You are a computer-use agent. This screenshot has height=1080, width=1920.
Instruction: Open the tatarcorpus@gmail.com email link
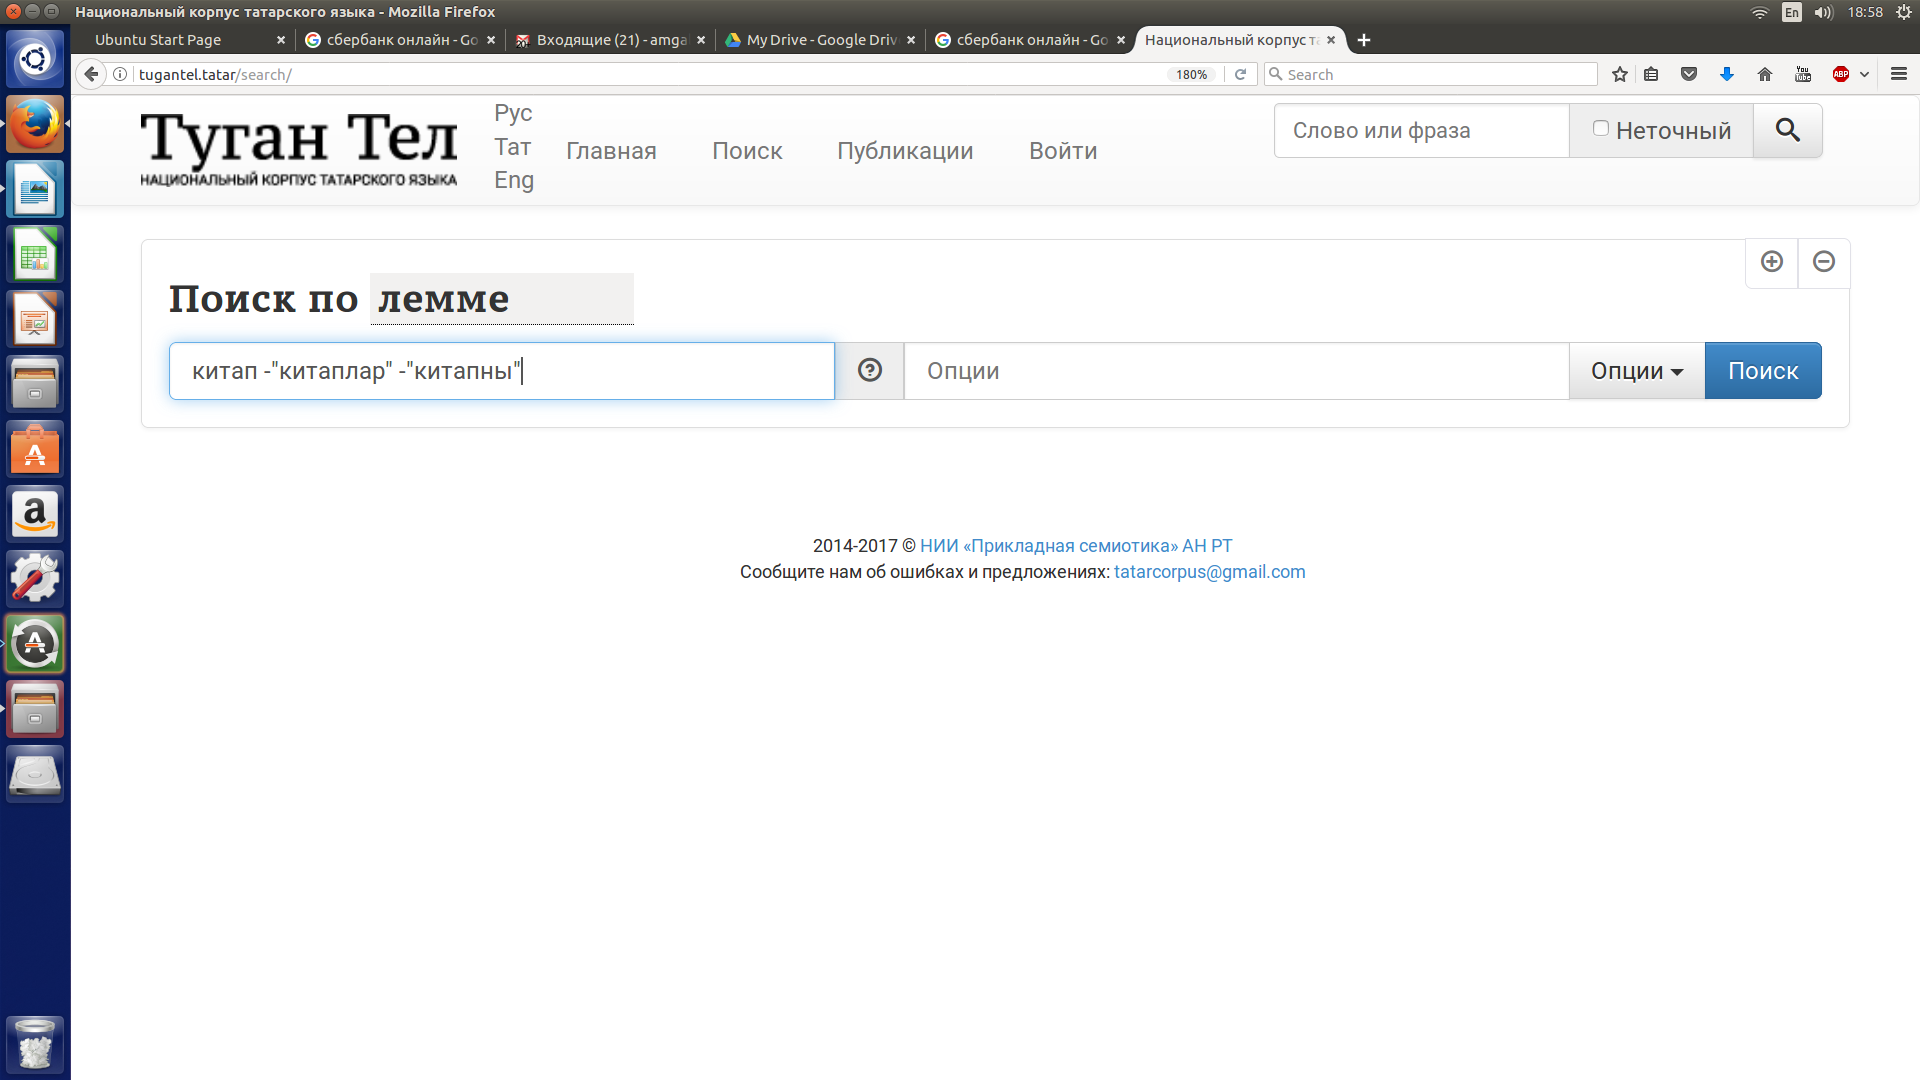tap(1209, 572)
